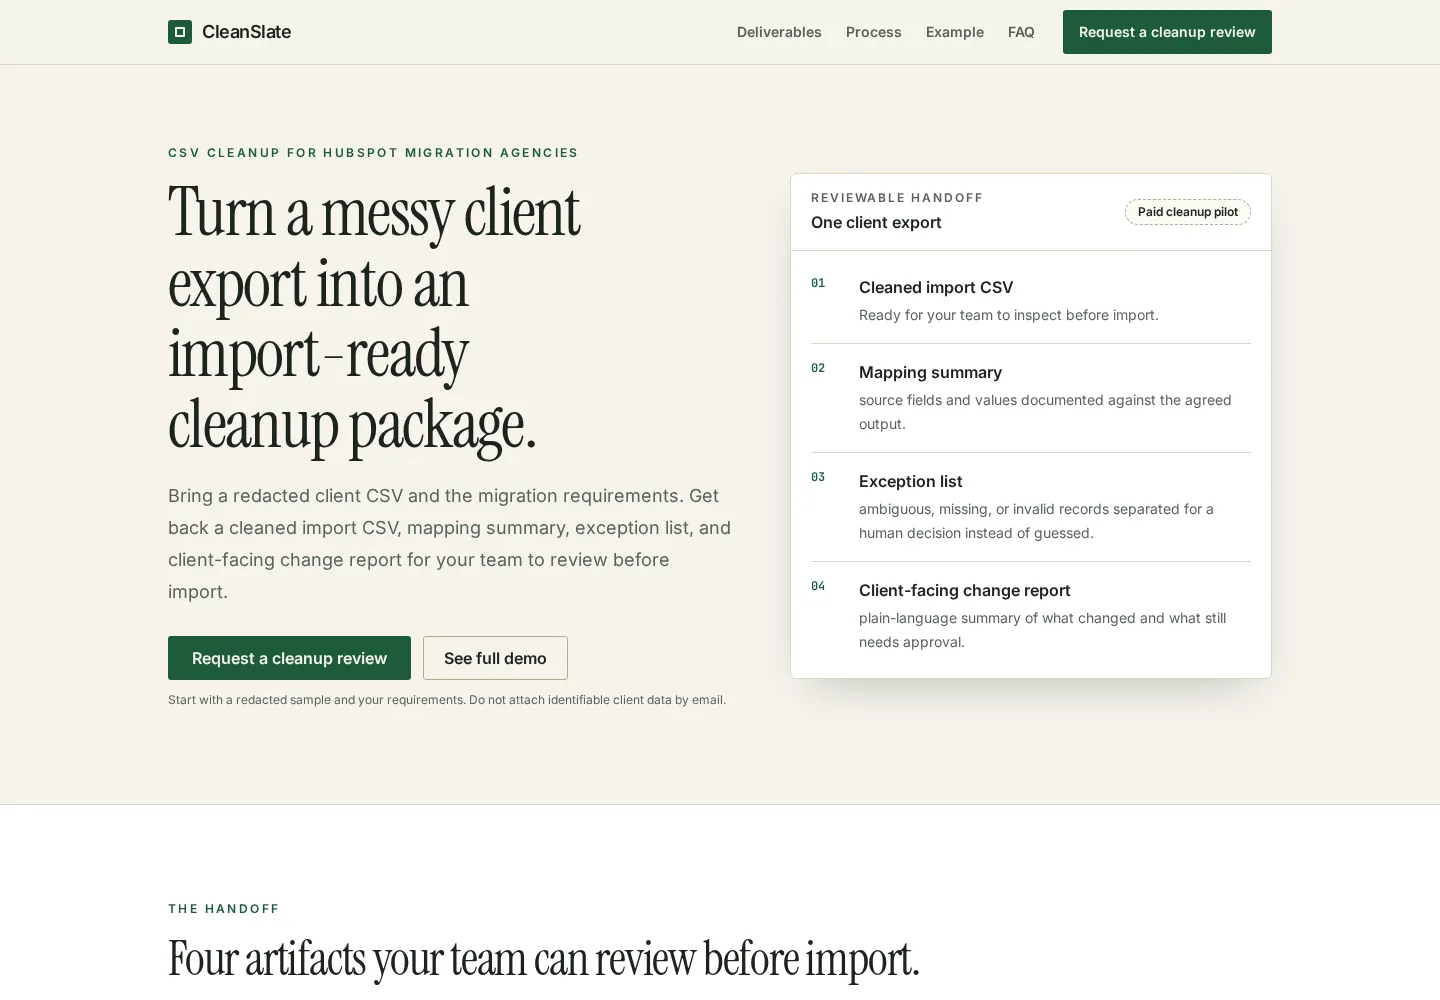Open the CleanSlate brand name link
The image size is (1440, 1000).
246,32
